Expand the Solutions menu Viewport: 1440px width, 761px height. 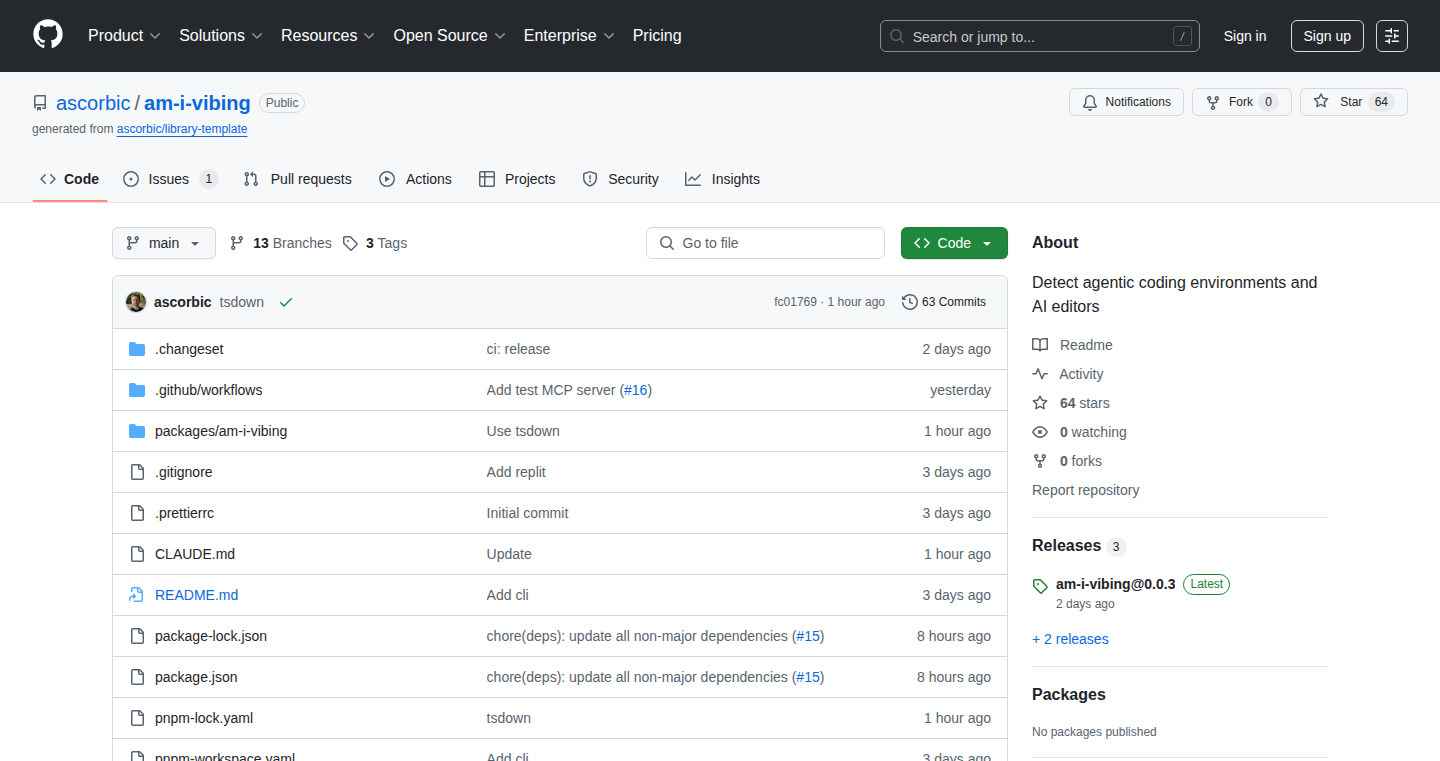tap(221, 36)
